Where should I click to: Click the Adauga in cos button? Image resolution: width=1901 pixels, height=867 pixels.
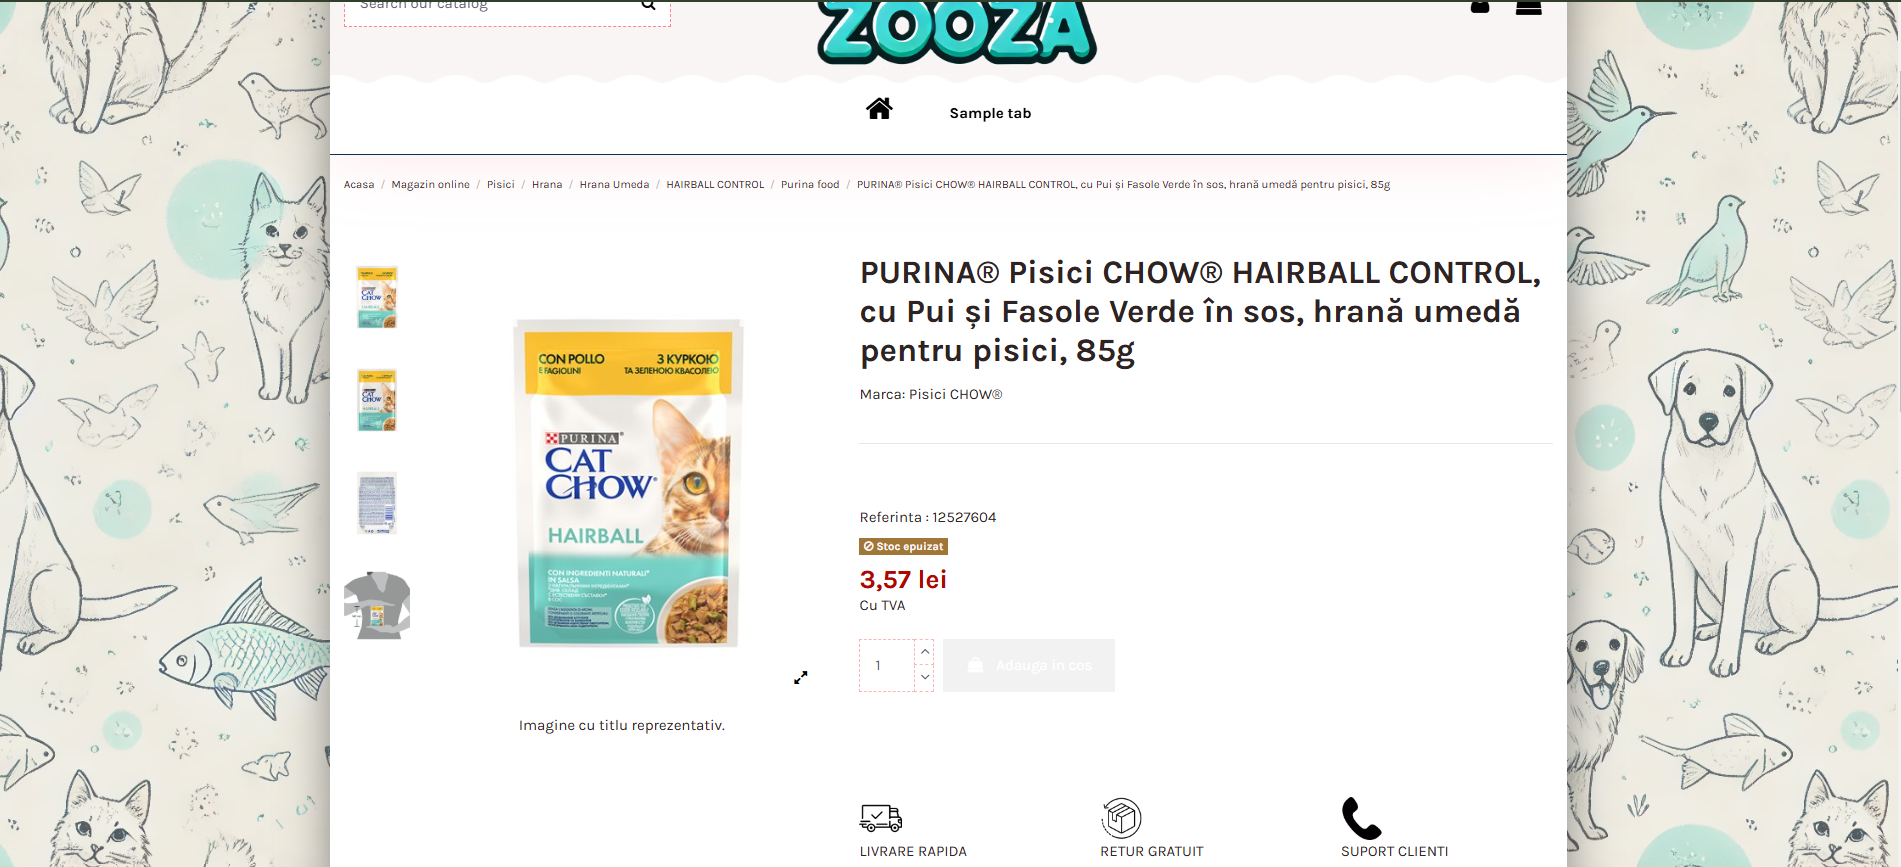coord(1029,665)
